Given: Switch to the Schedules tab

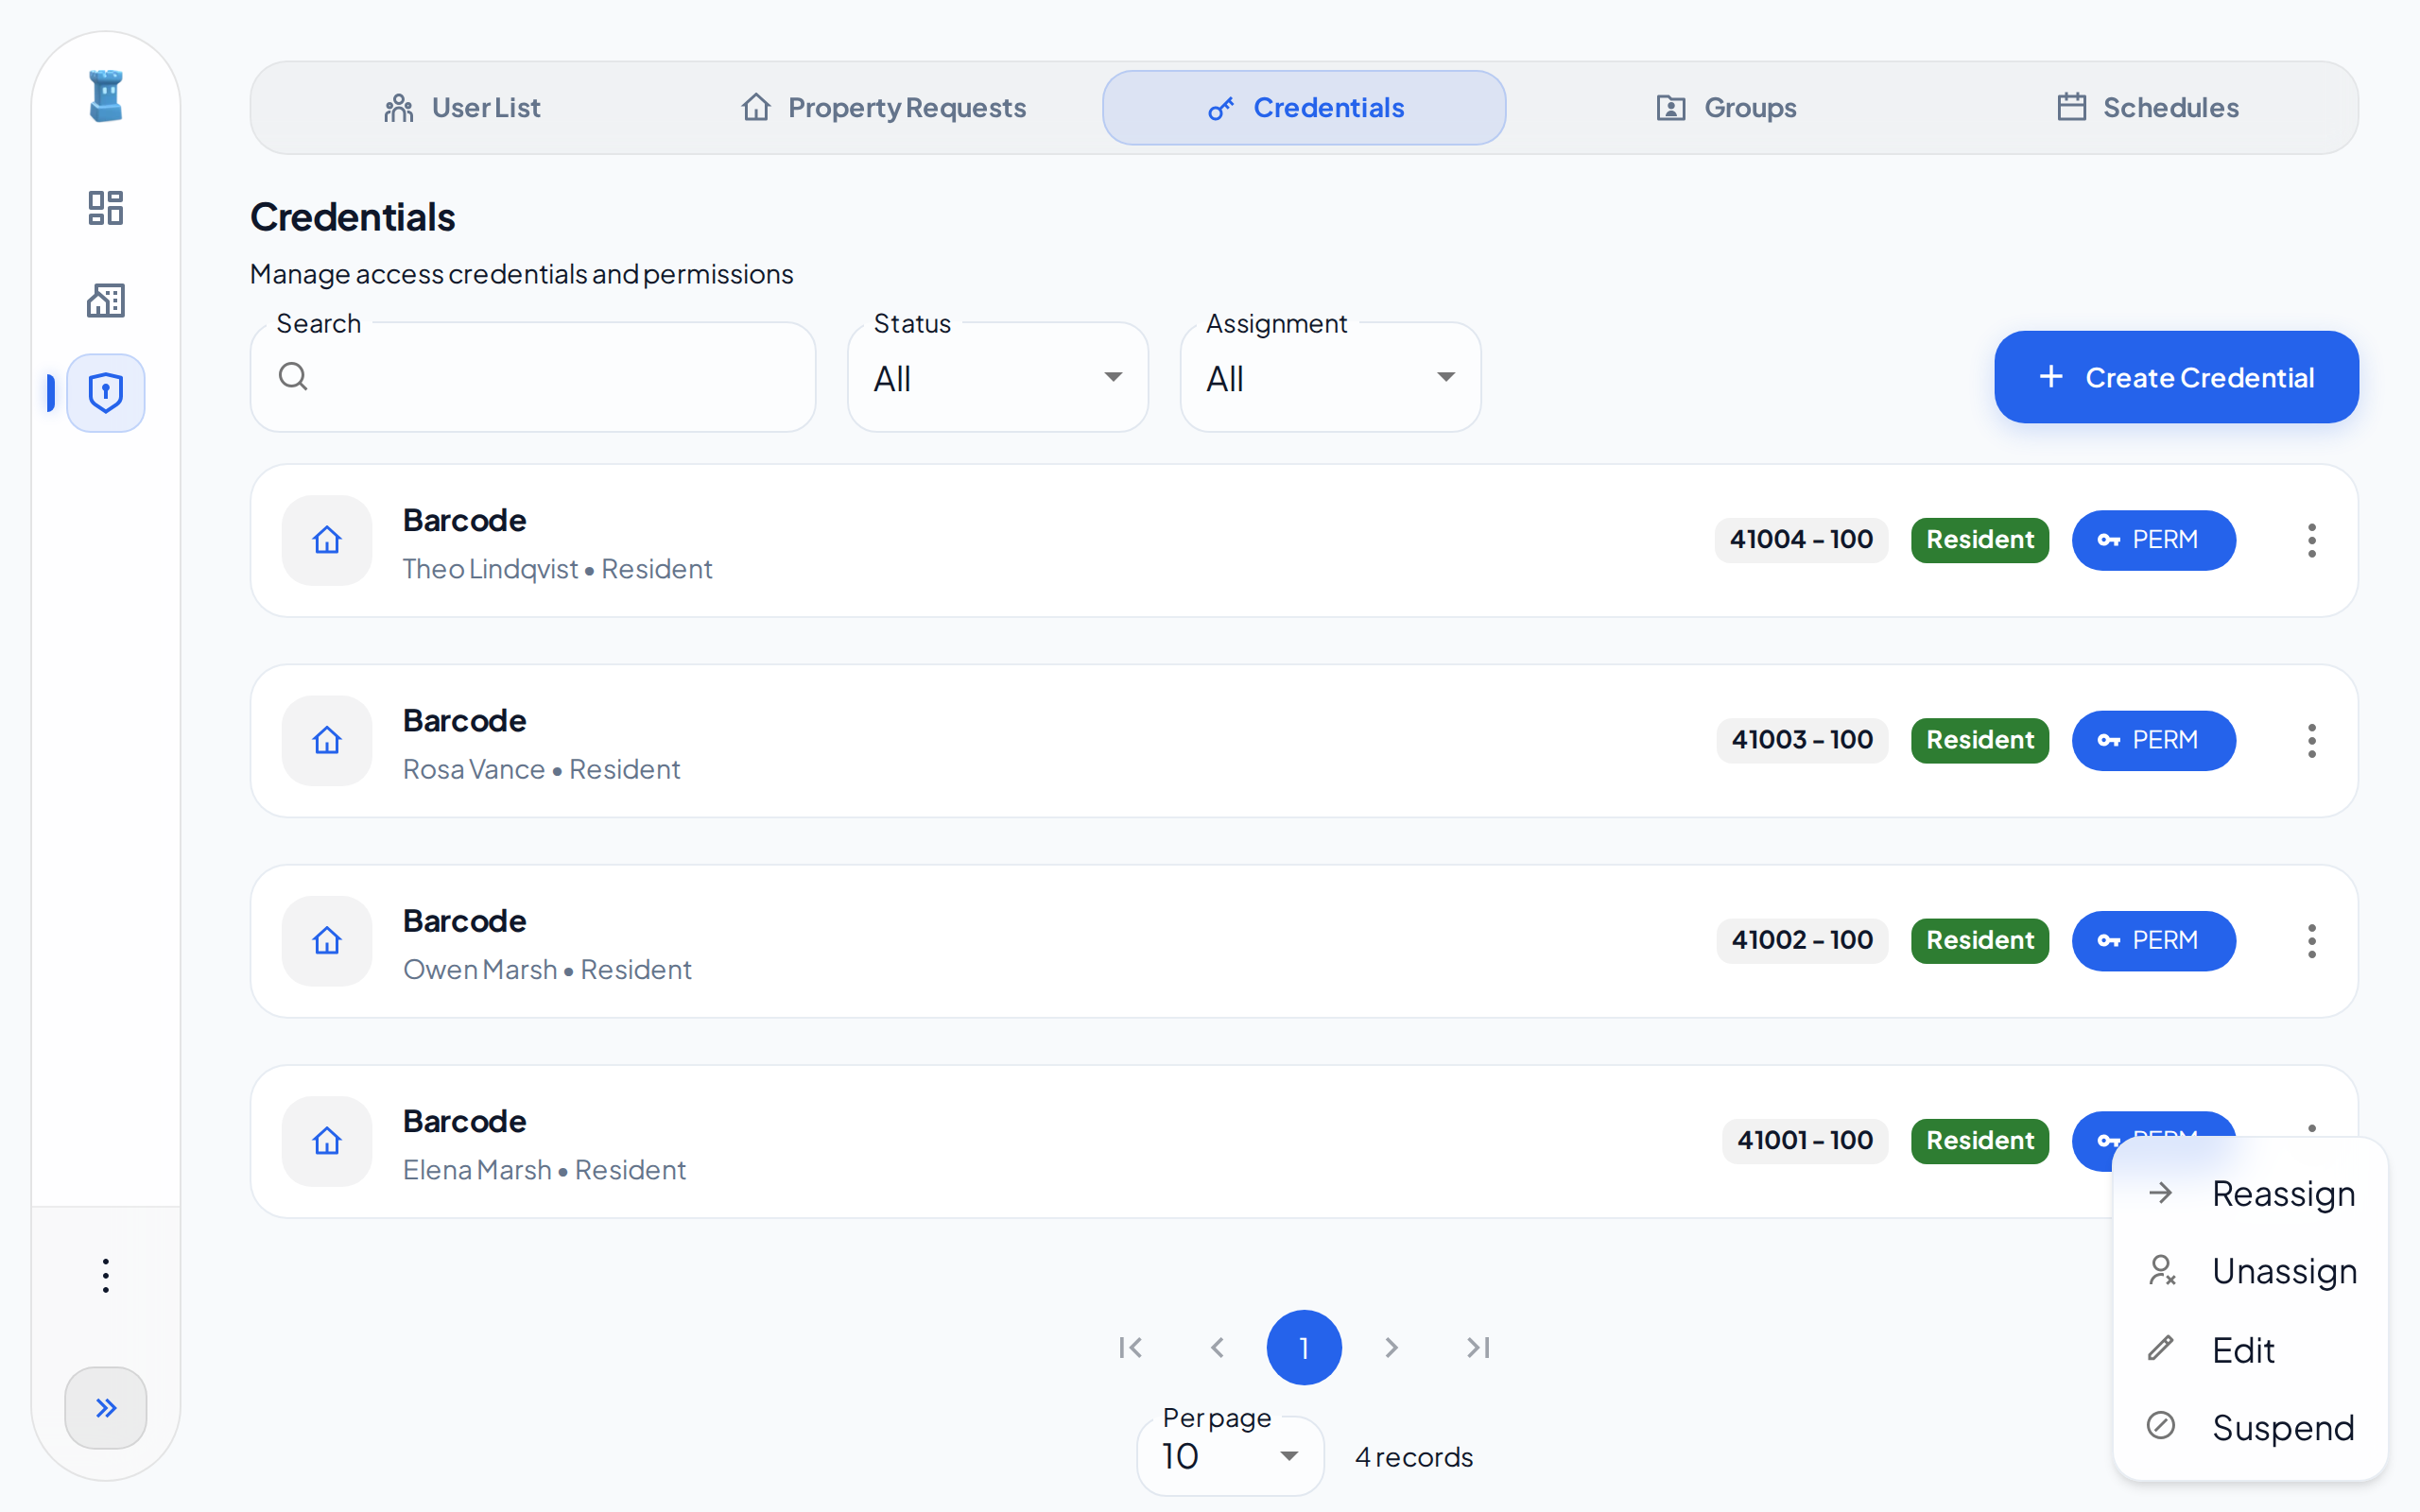Looking at the screenshot, I should pos(2147,108).
